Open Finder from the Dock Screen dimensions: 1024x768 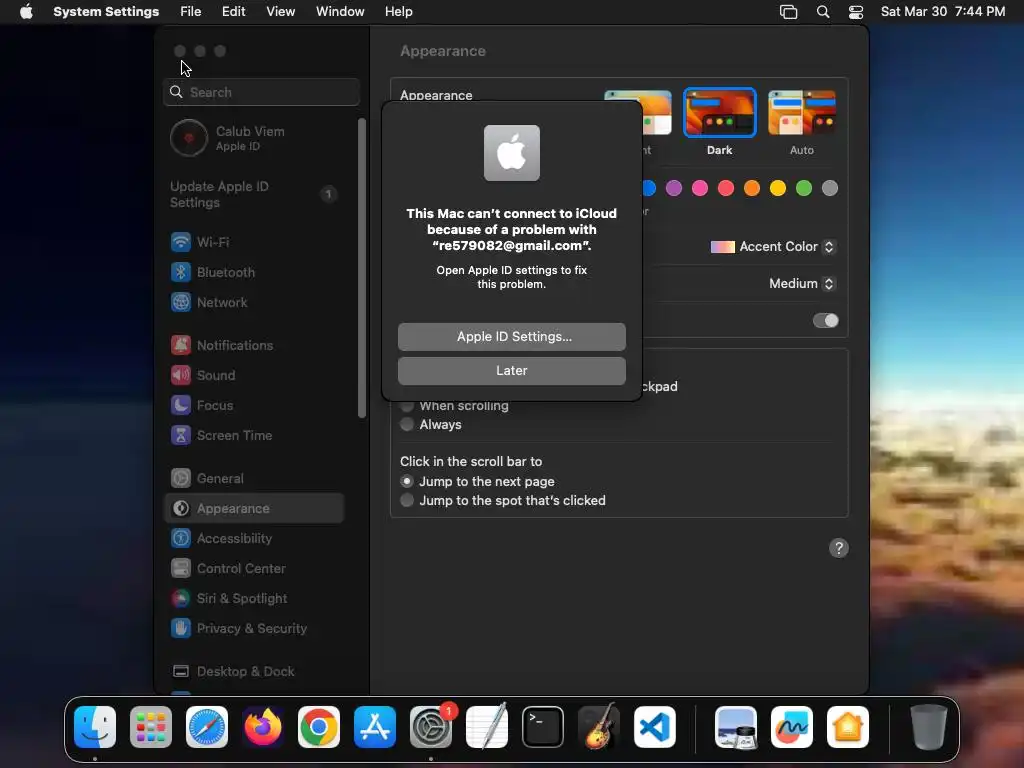pyautogui.click(x=95, y=727)
